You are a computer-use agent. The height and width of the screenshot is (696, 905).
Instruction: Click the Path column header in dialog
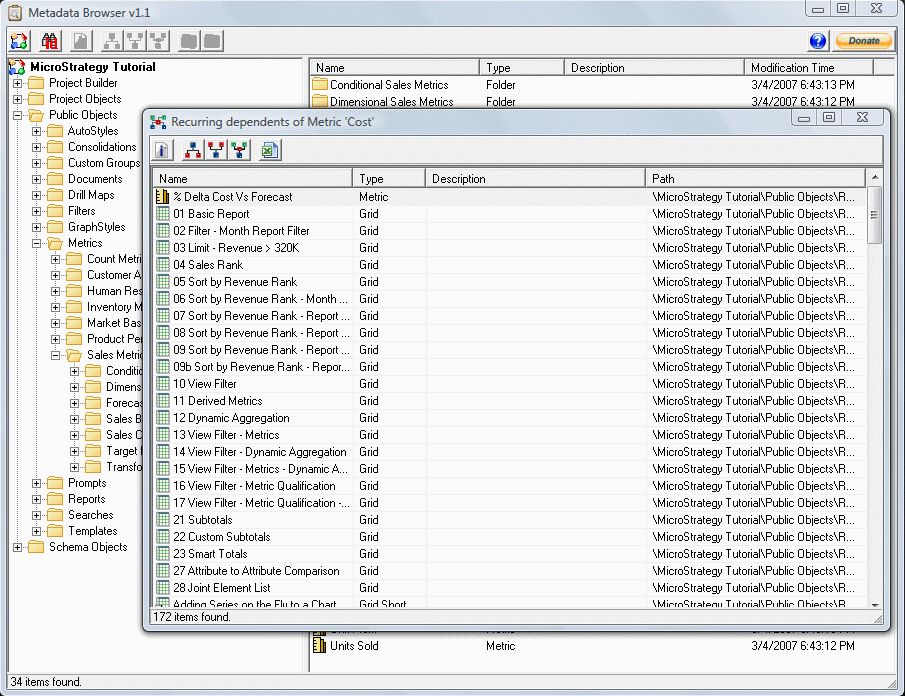[x=755, y=179]
